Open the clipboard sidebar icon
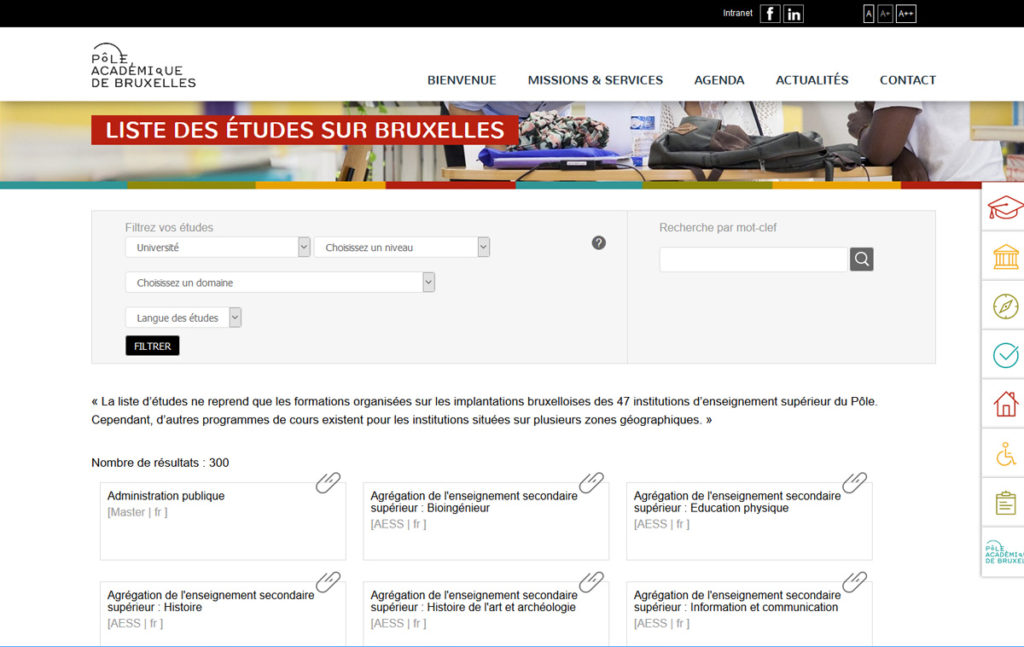Image resolution: width=1024 pixels, height=647 pixels. coord(1006,503)
